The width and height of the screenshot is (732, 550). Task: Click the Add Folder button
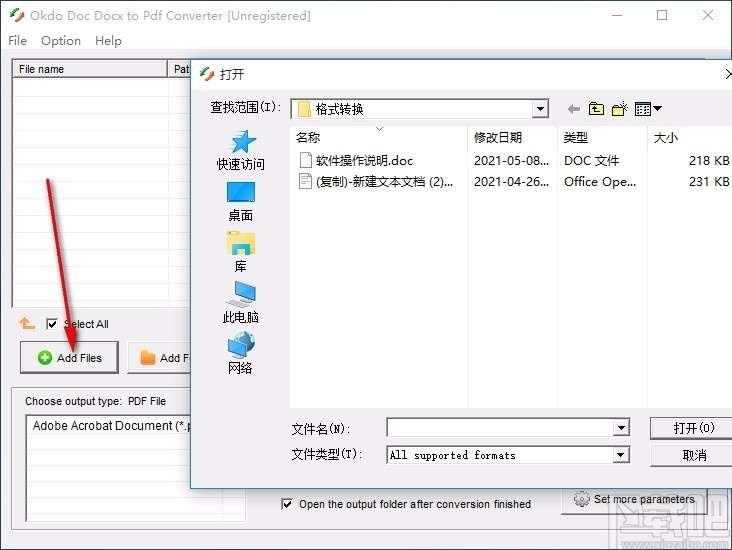click(160, 358)
